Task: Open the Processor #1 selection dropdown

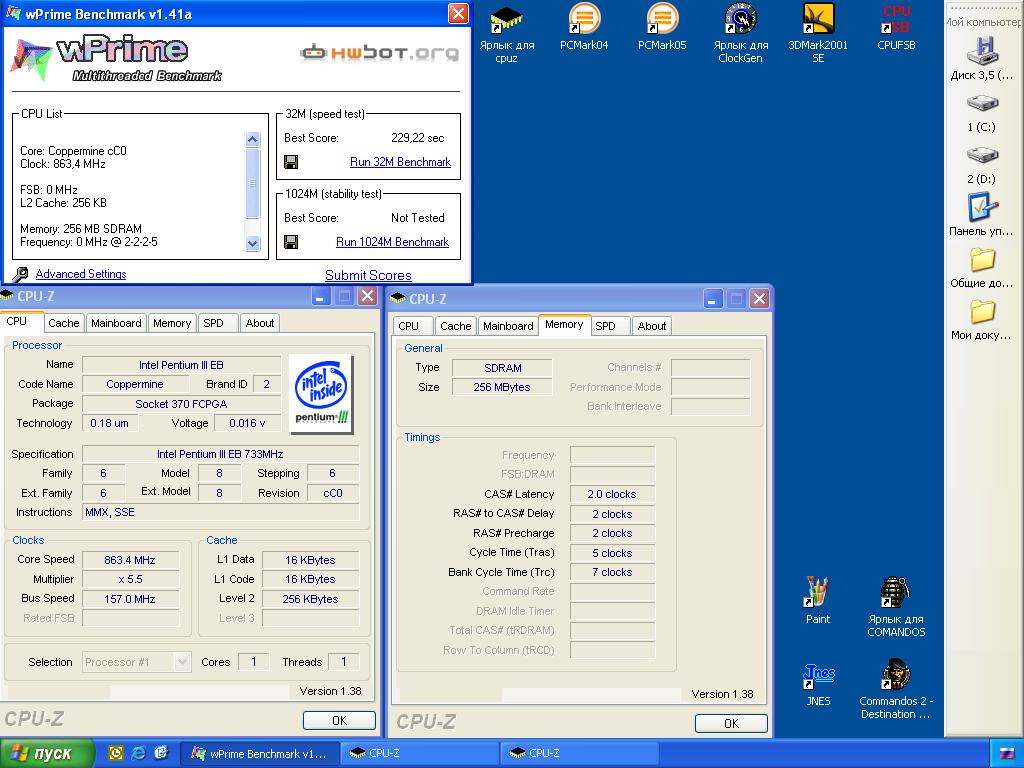Action: pyautogui.click(x=137, y=662)
